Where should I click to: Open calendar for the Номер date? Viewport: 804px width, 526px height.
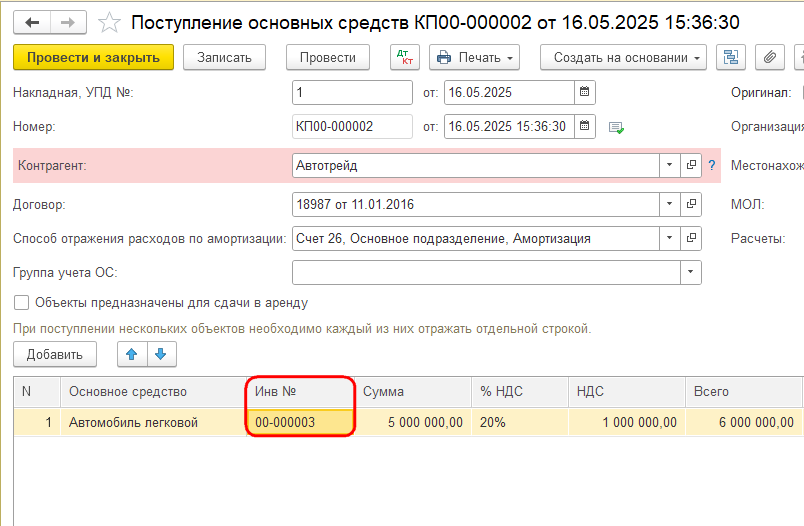[x=585, y=126]
